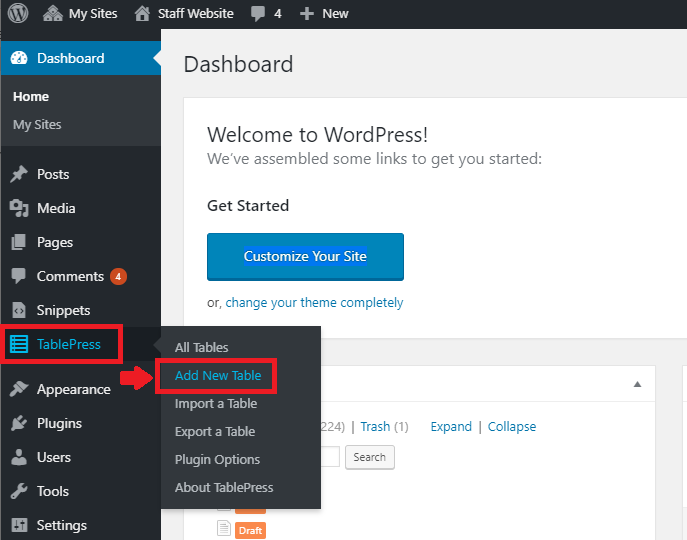Open the Appearance paintbrush menu

[19, 389]
